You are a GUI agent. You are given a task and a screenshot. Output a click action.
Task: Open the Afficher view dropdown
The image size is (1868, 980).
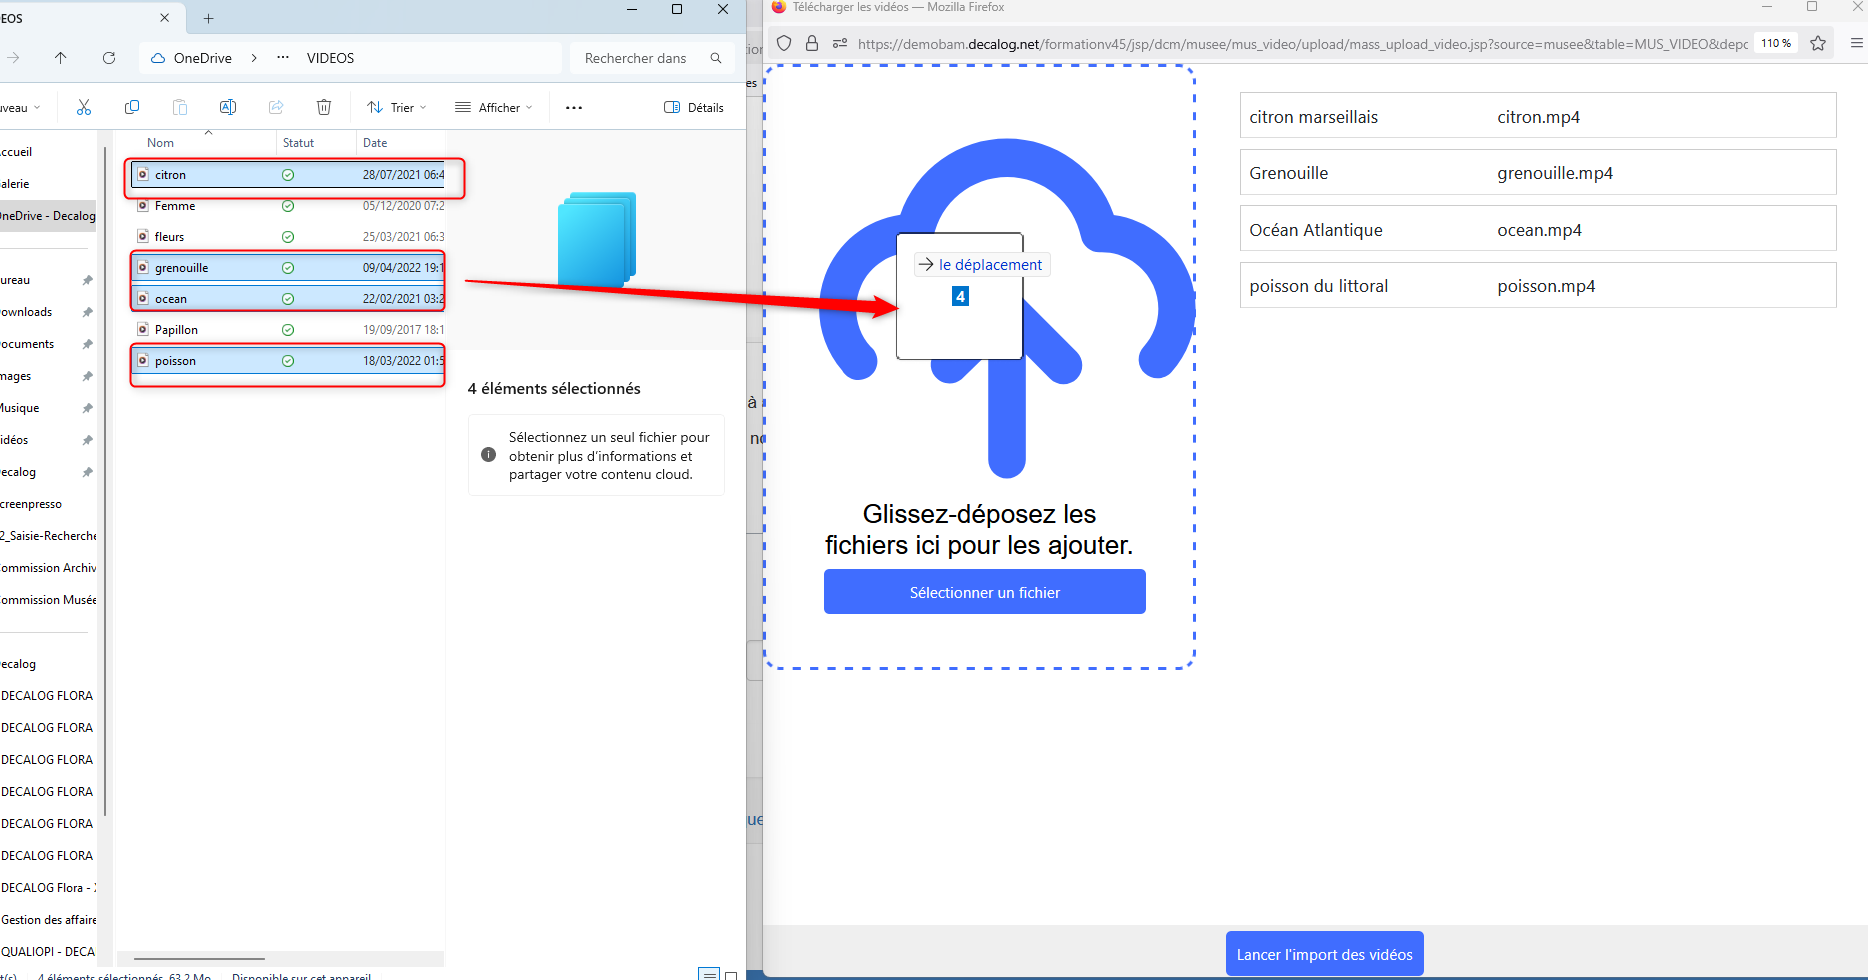tap(494, 107)
